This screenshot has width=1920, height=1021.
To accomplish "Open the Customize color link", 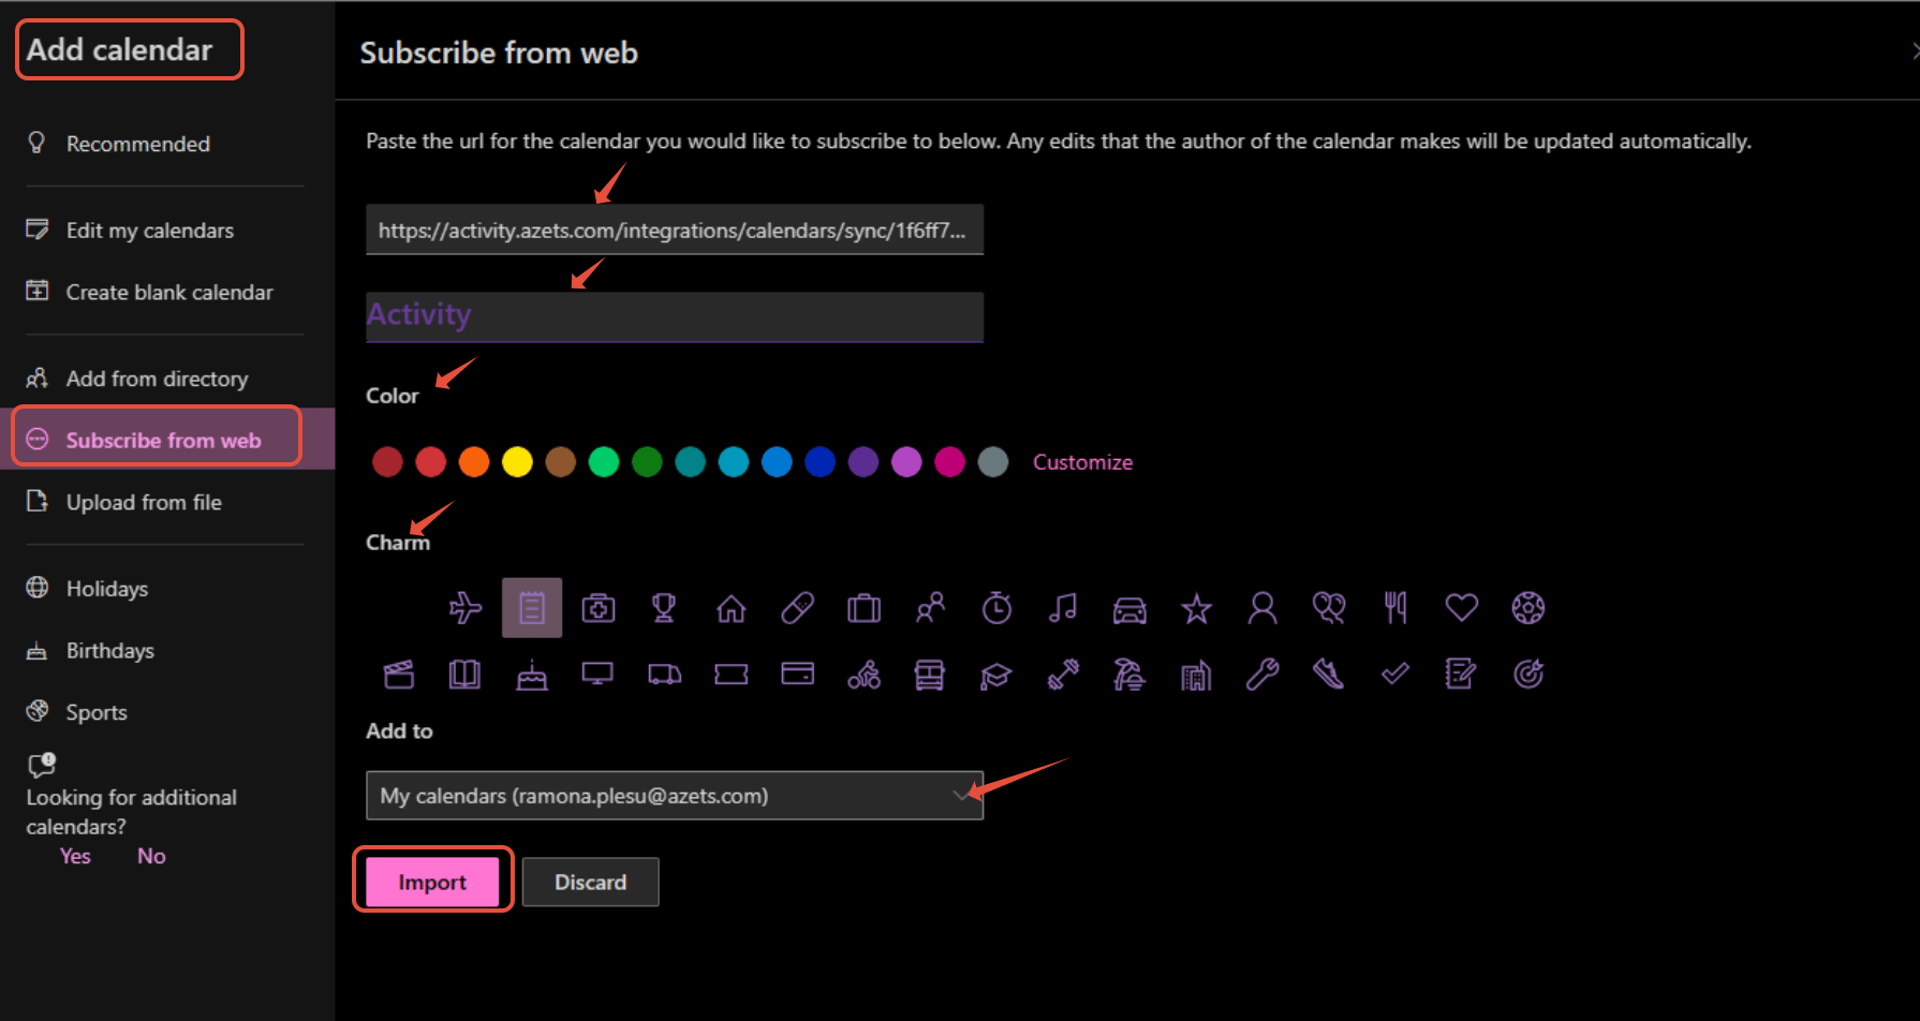I will tap(1082, 462).
